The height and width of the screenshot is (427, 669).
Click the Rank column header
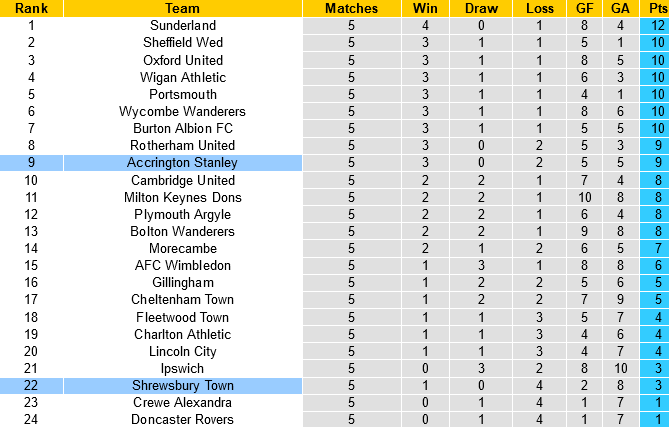pos(31,8)
